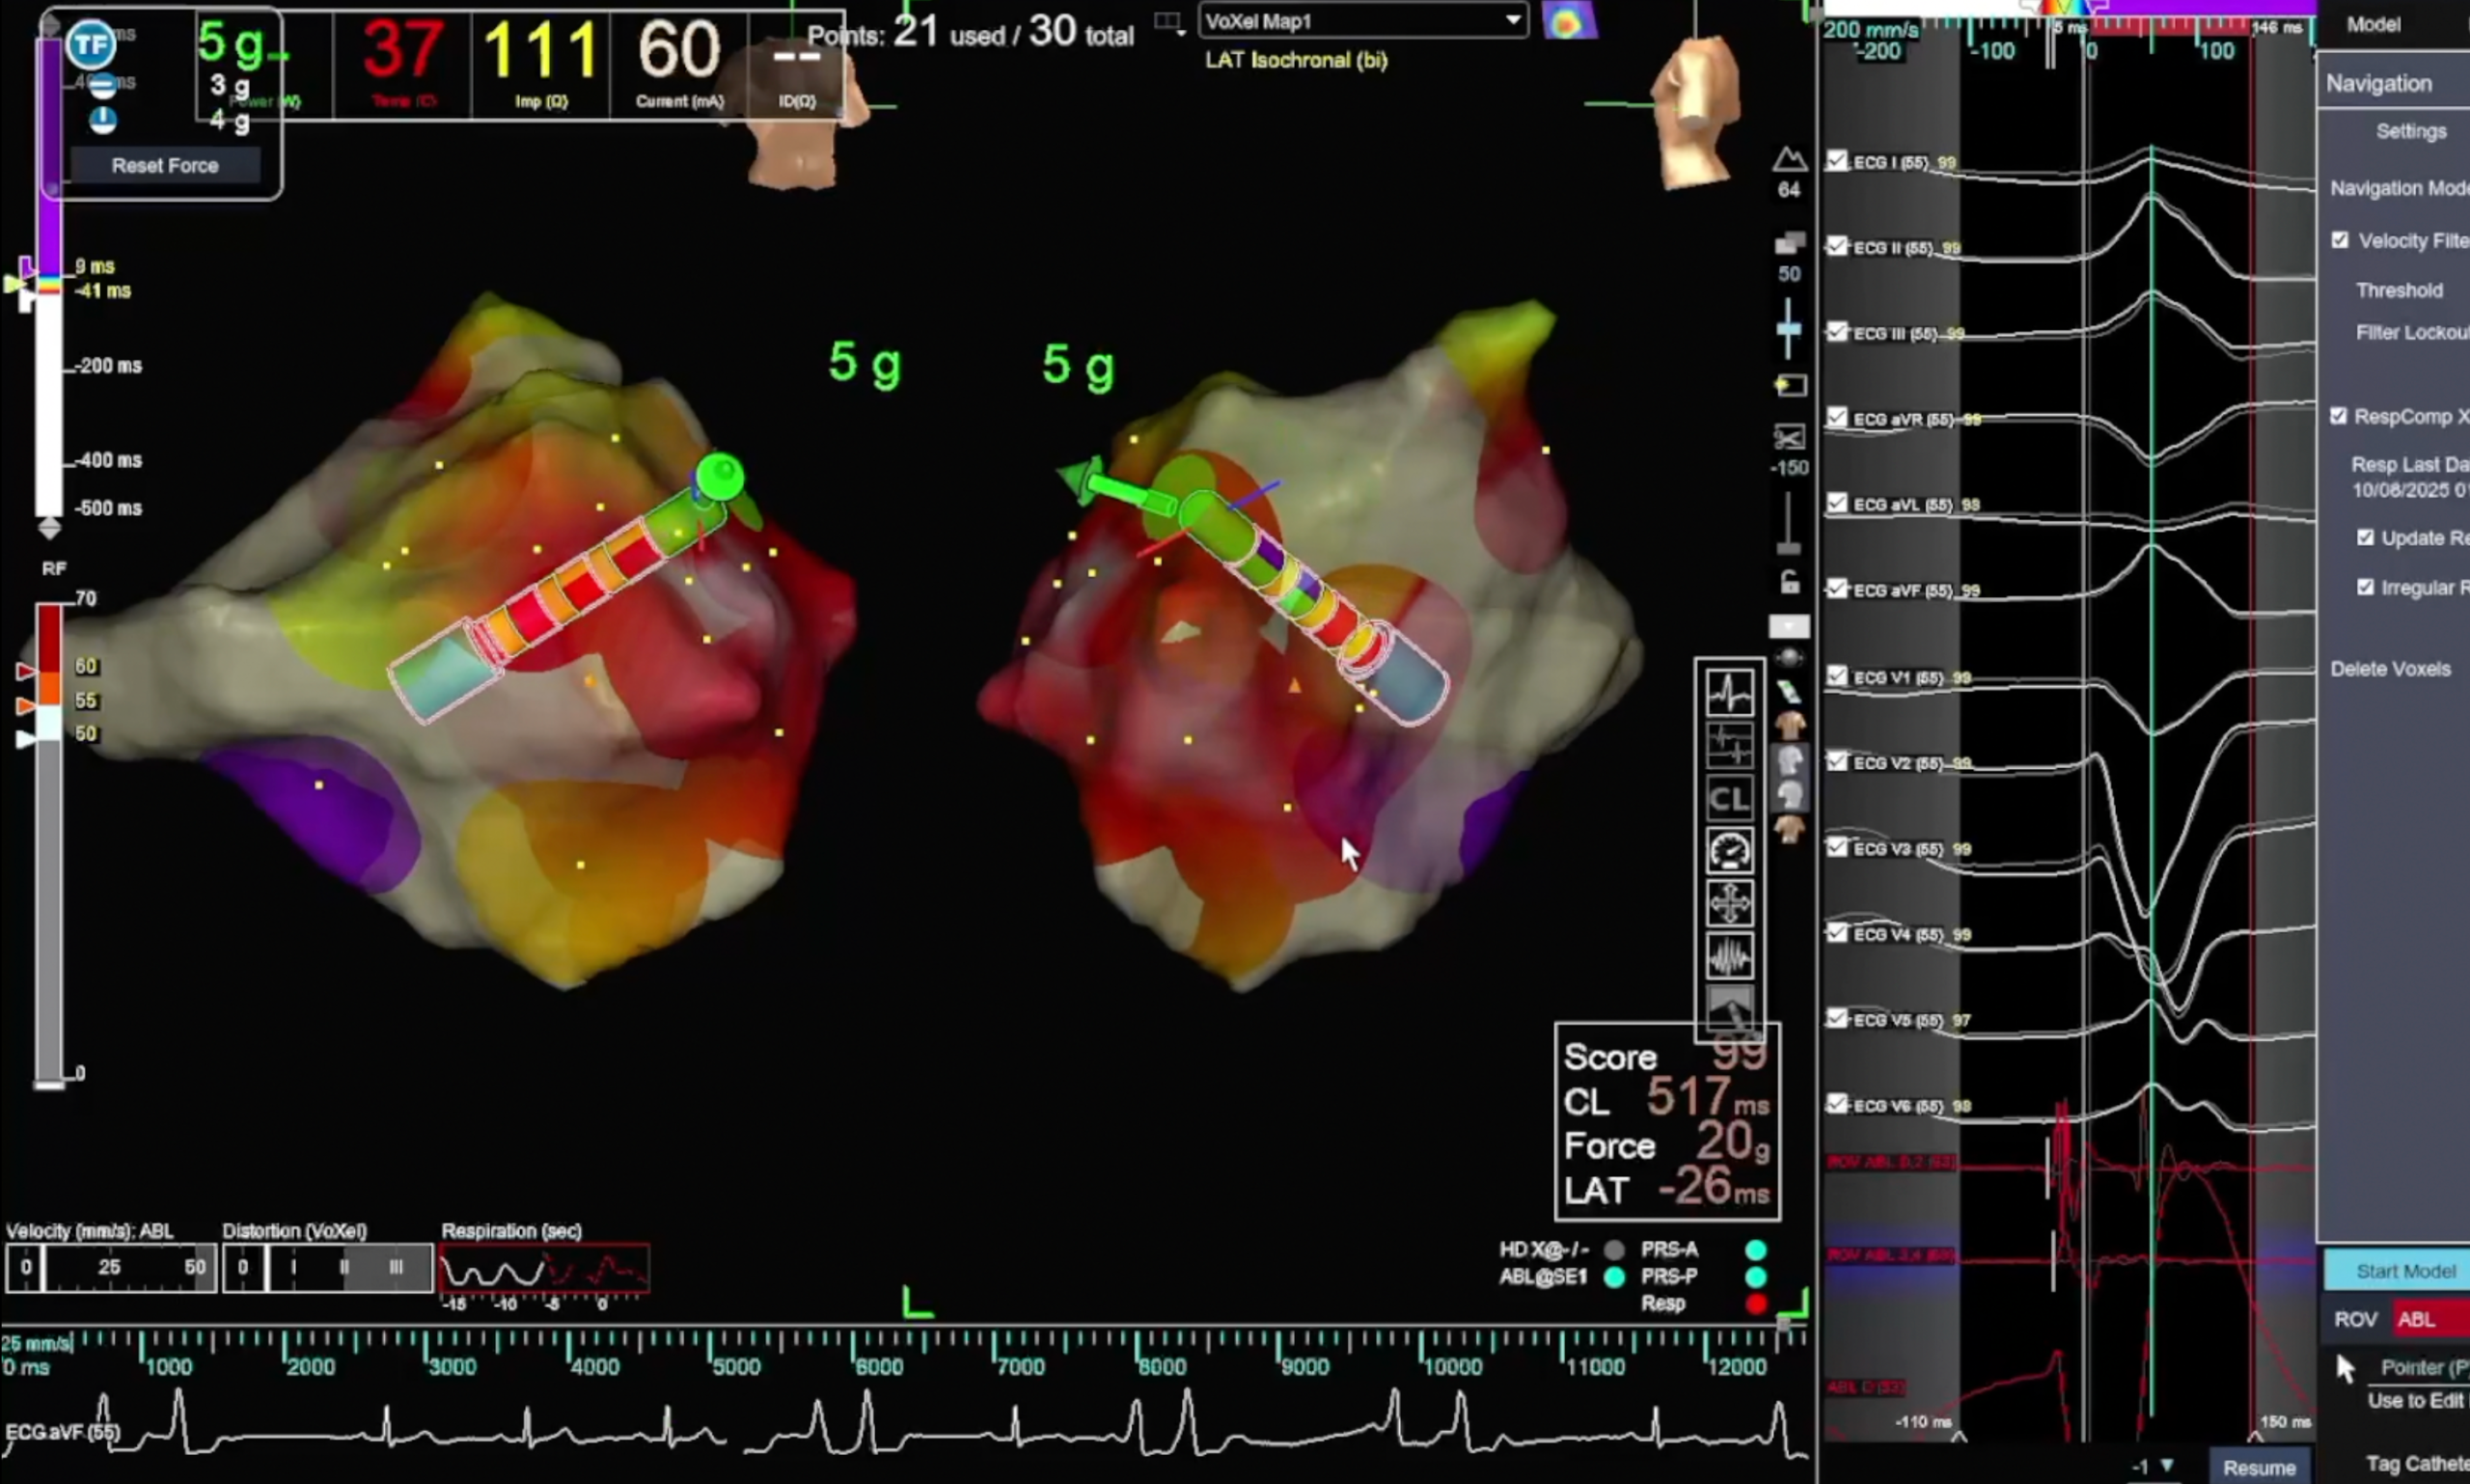Click the TF contact force icon
This screenshot has height=1484, width=2470.
click(90, 44)
